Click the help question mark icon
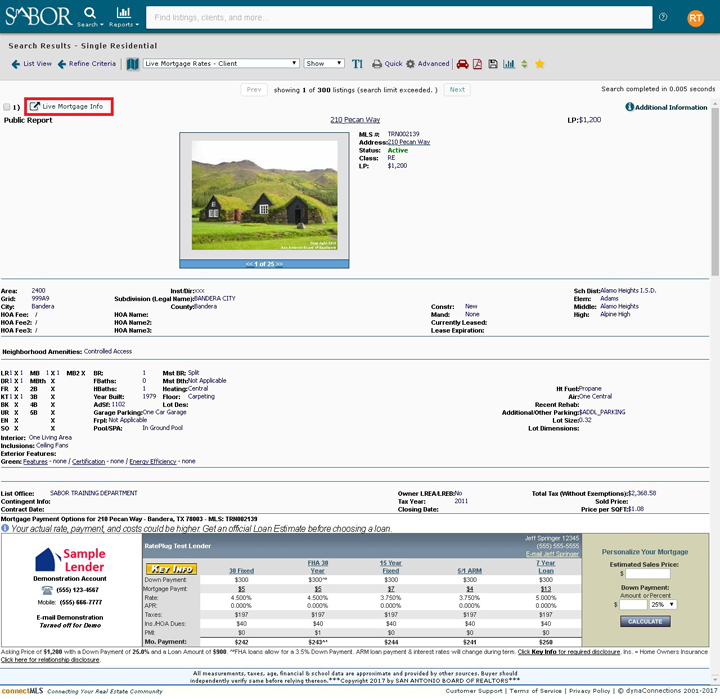 pos(663,17)
